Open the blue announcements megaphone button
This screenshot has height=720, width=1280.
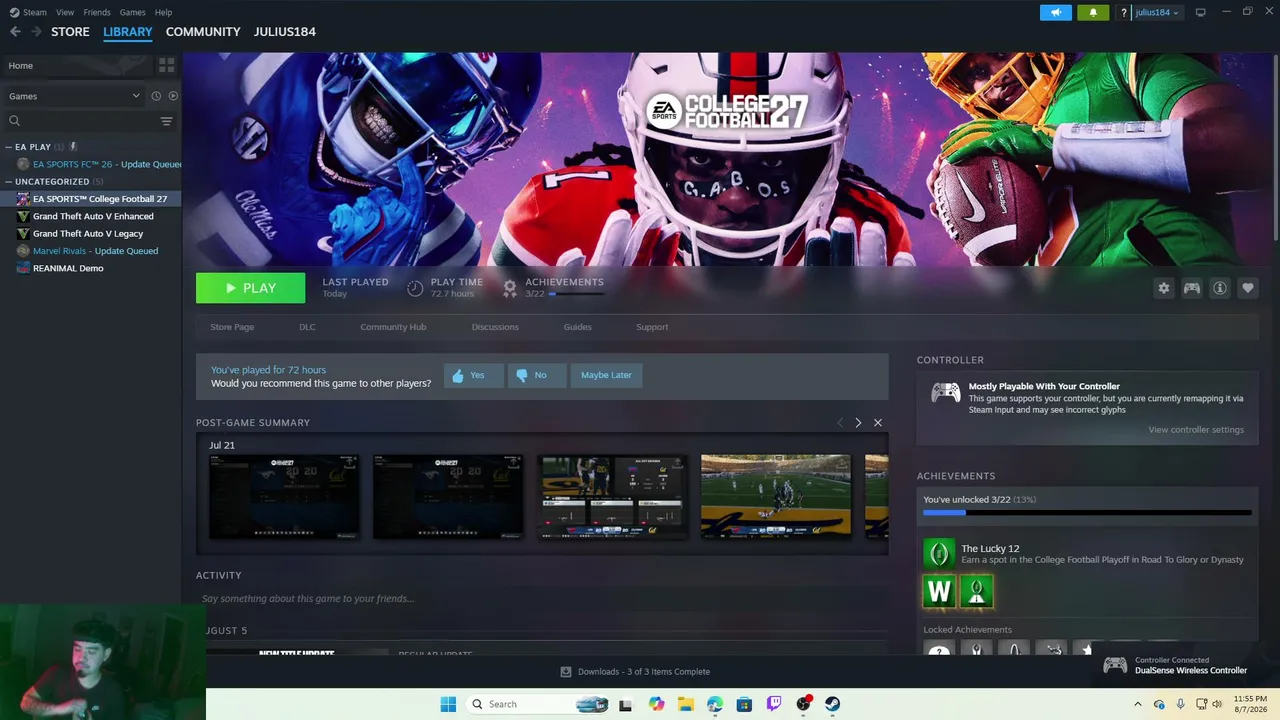click(x=1056, y=12)
